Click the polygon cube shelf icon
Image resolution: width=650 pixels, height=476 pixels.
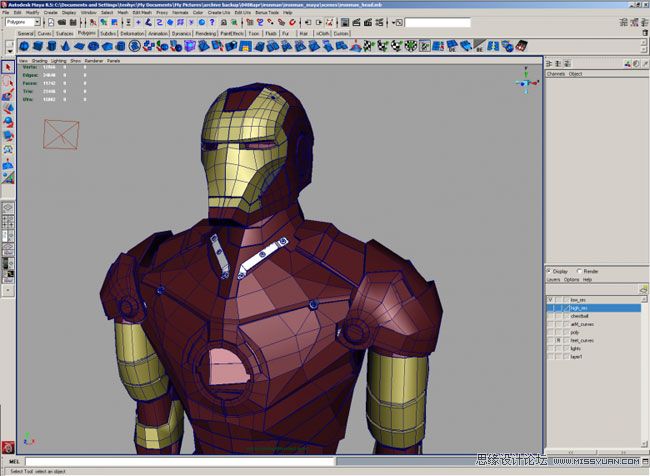pyautogui.click(x=37, y=45)
